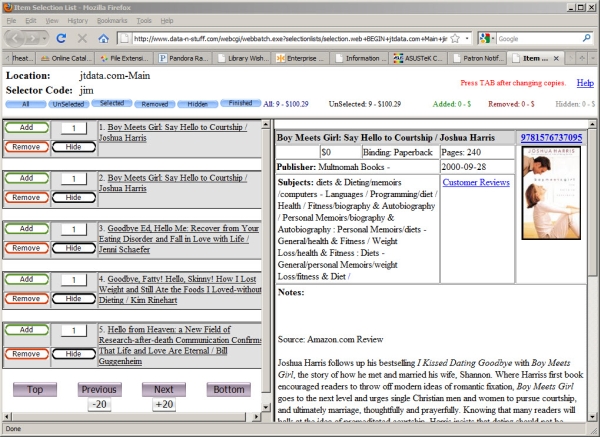The width and height of the screenshot is (600, 437).
Task: Add item 1 Boy Meets Girl
Action: (x=26, y=127)
